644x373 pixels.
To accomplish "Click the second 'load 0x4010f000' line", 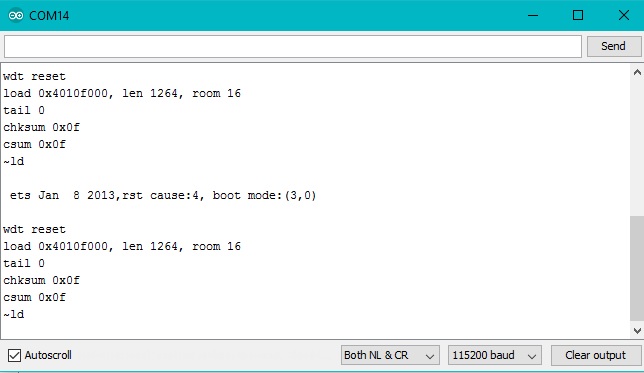I will coord(122,246).
